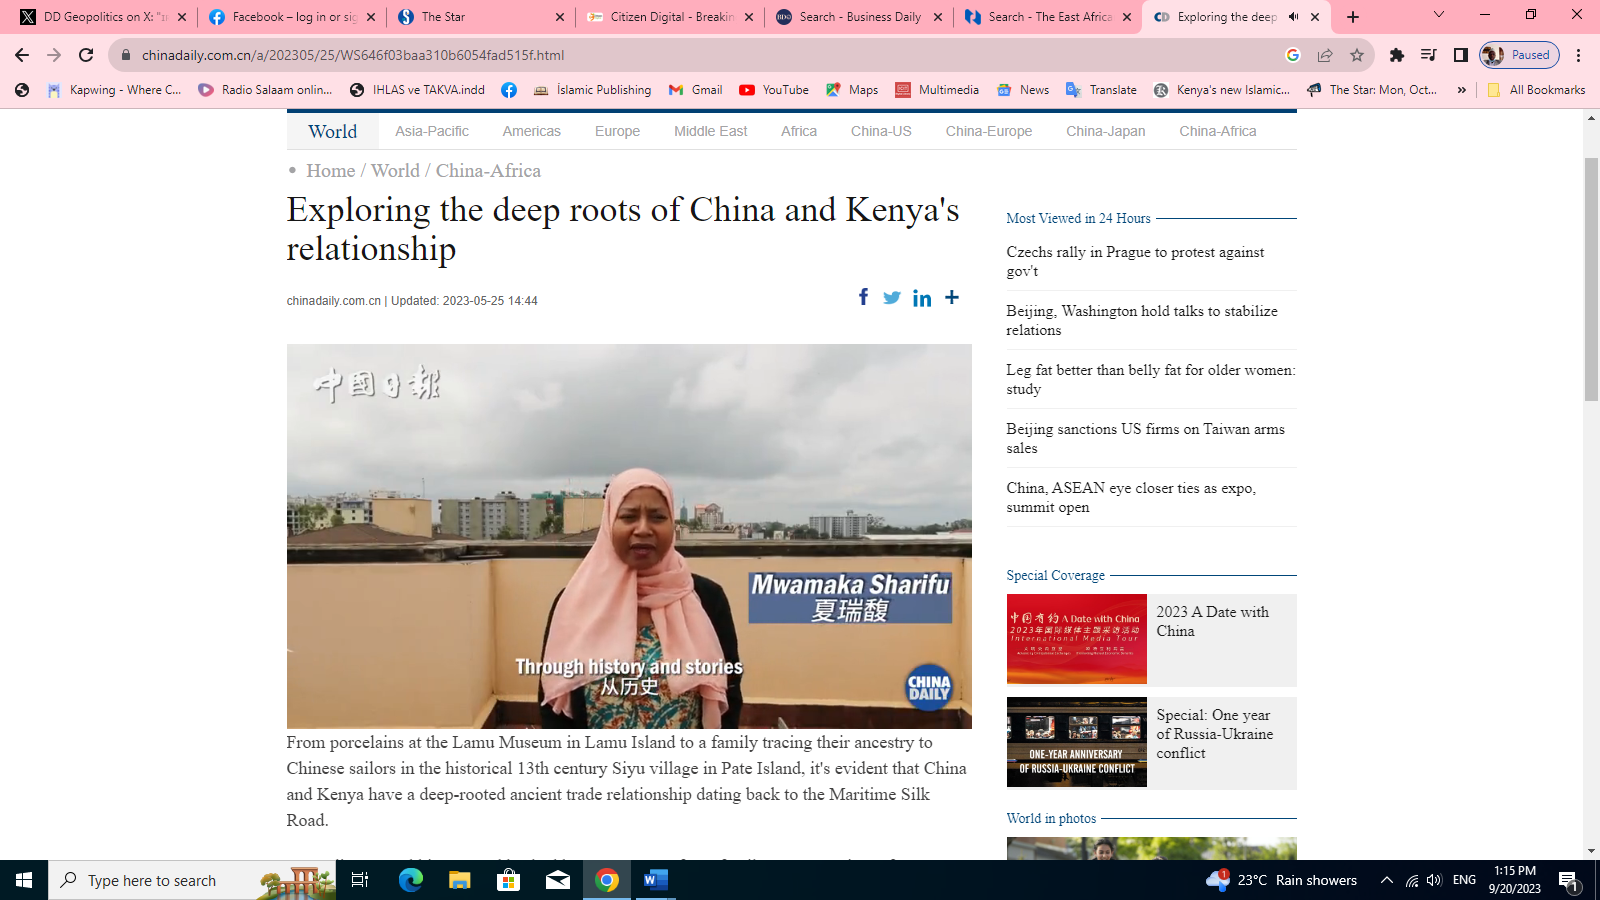Open the Paused profile button
Viewport: 1600px width, 900px height.
(x=1519, y=55)
